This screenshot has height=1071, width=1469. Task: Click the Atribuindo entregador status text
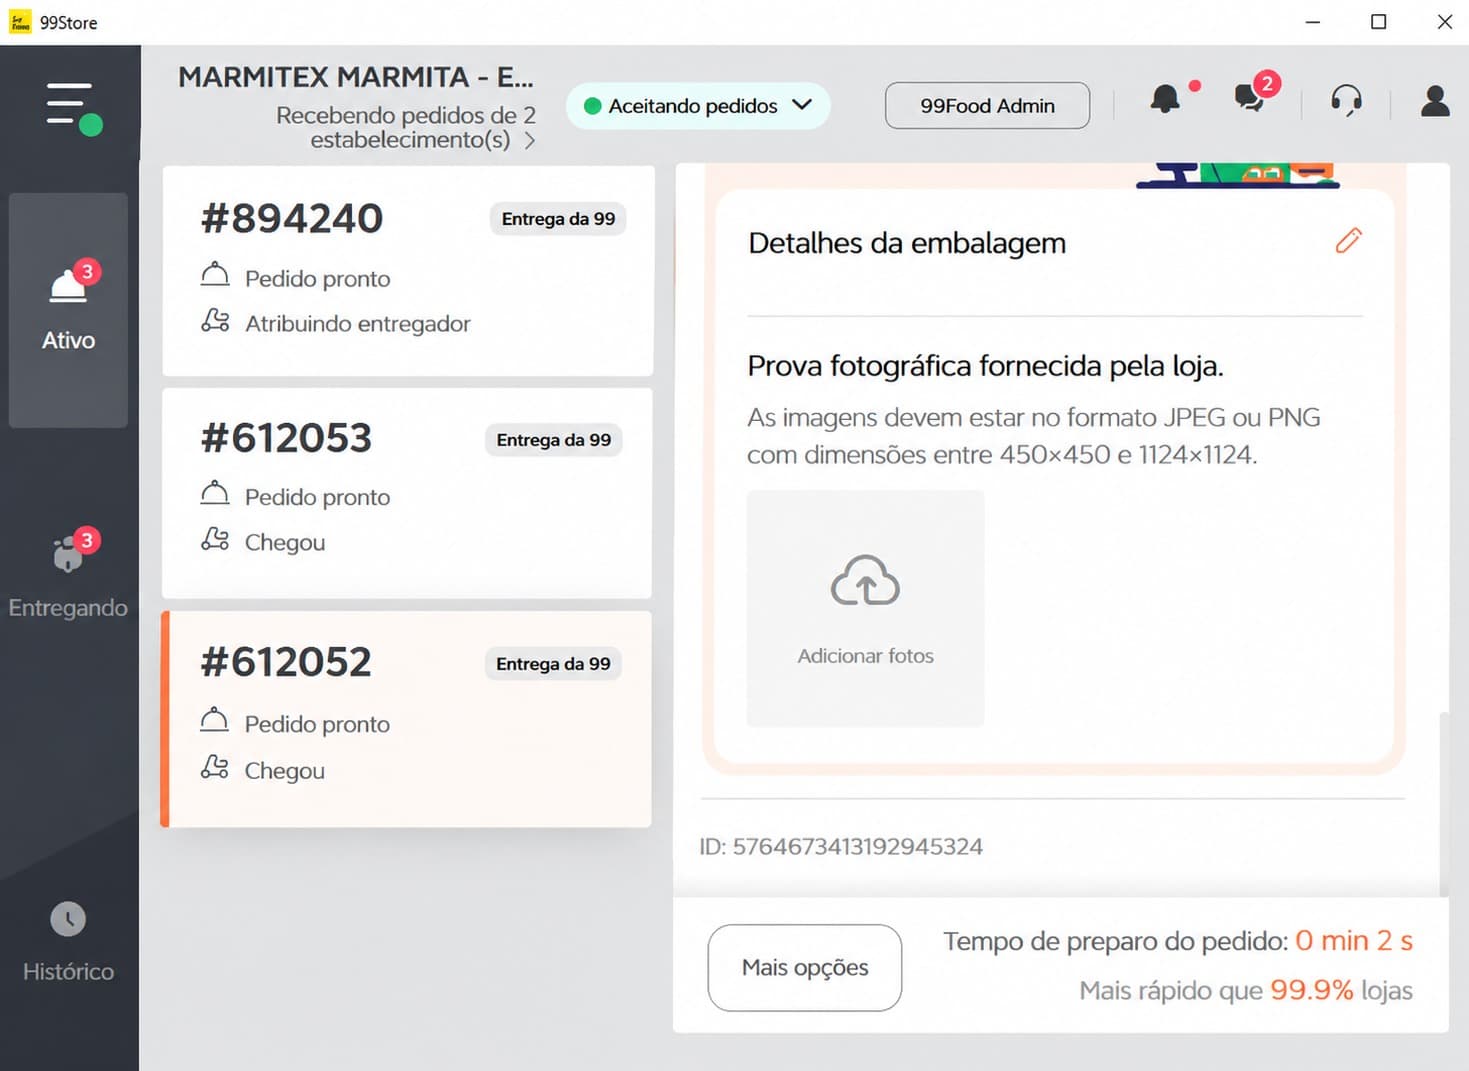(x=358, y=324)
